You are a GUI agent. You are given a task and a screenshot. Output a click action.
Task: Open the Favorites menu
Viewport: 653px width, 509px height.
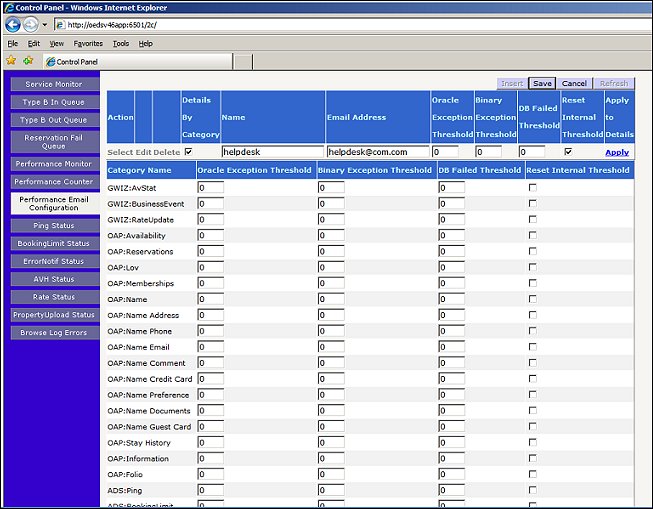tap(88, 44)
